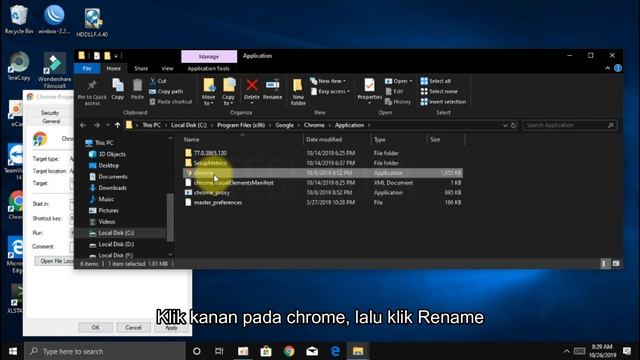Click the Up one level arrow
Viewport: 640px width, 360px height.
click(118, 125)
